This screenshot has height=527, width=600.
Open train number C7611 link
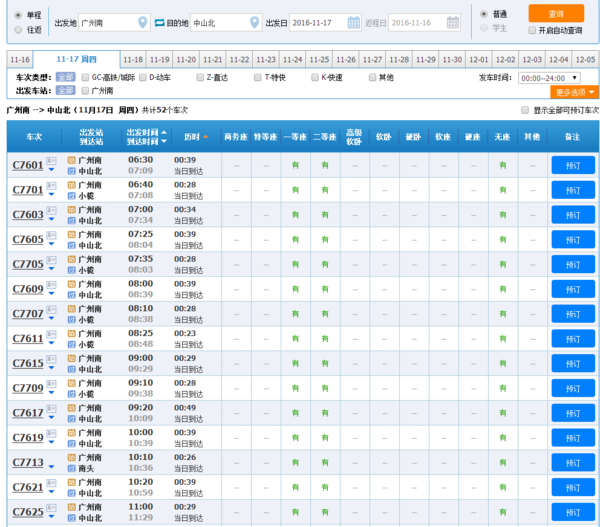pyautogui.click(x=27, y=338)
